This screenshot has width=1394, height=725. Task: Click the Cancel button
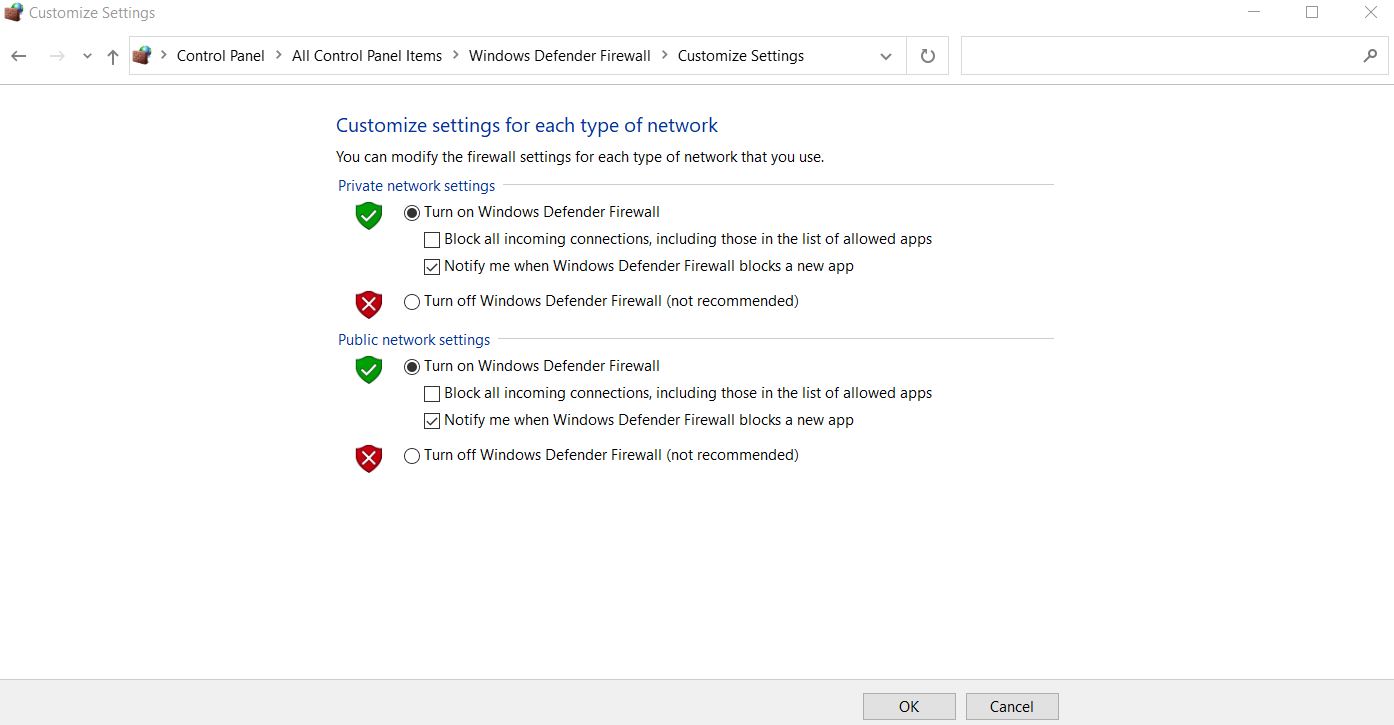1012,706
